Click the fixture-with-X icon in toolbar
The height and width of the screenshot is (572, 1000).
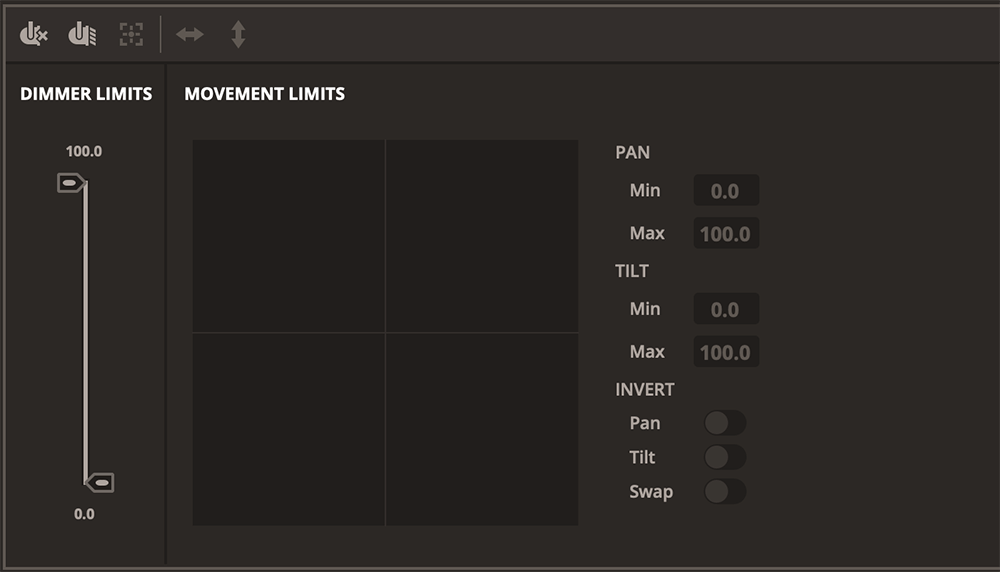click(34, 35)
